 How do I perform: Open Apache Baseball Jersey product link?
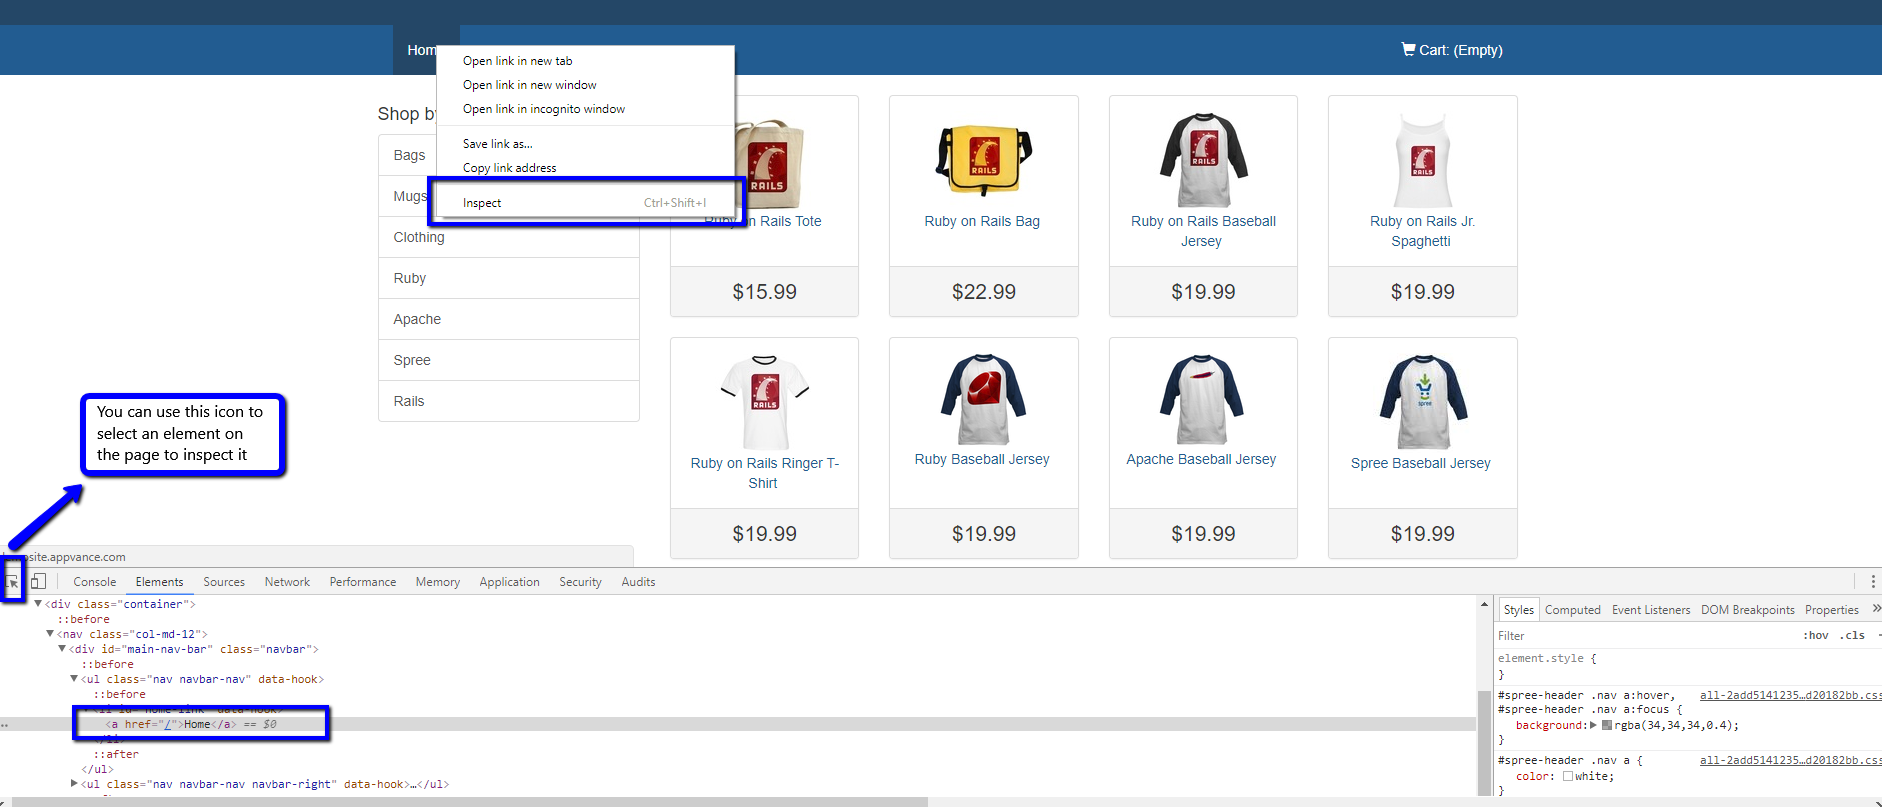(x=1201, y=459)
